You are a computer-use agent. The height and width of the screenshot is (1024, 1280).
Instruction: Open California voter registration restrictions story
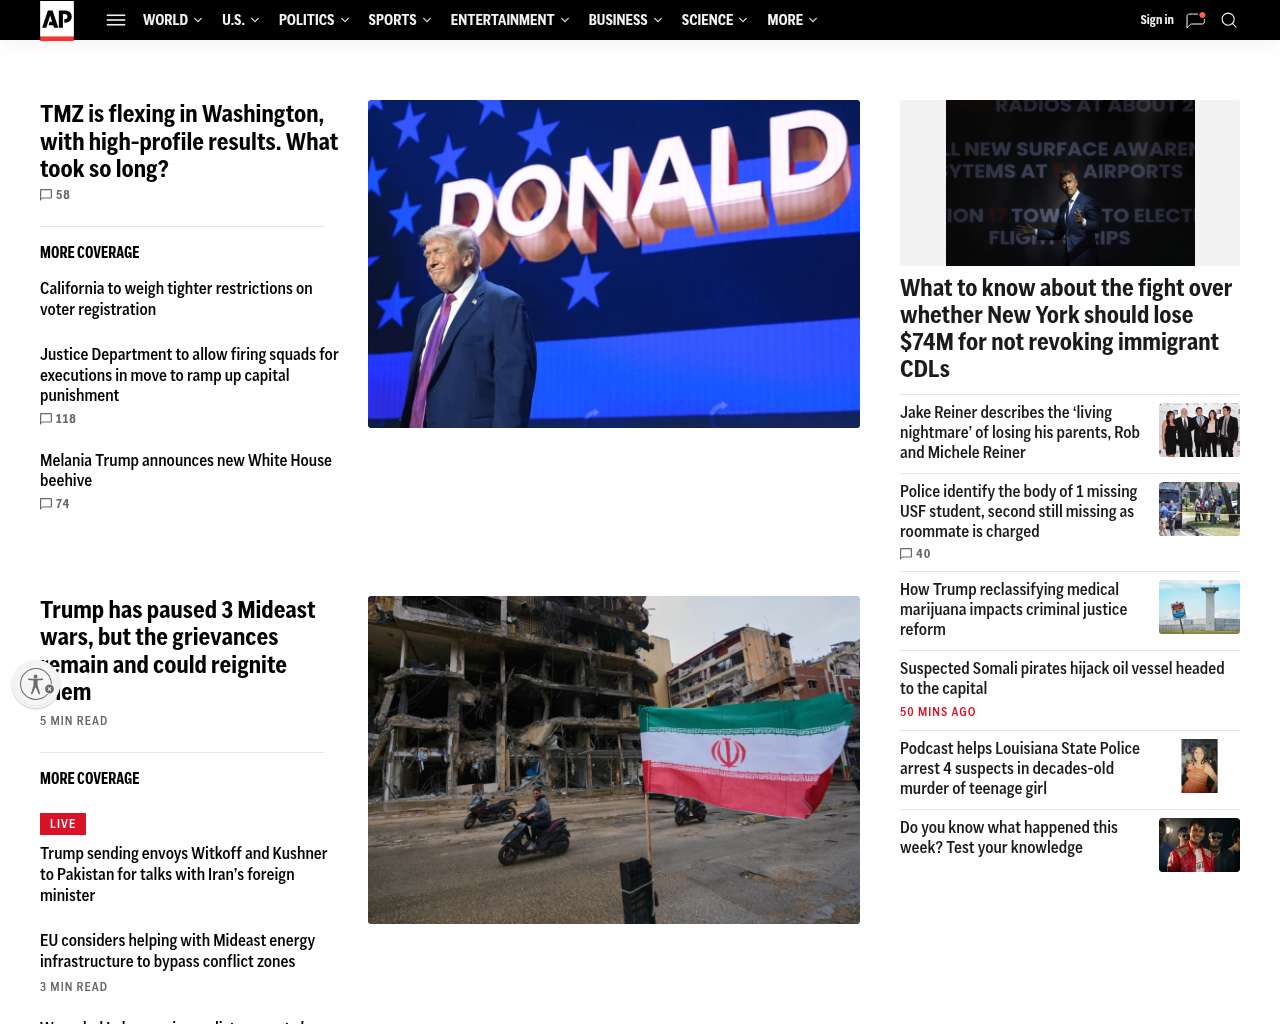[x=176, y=299]
